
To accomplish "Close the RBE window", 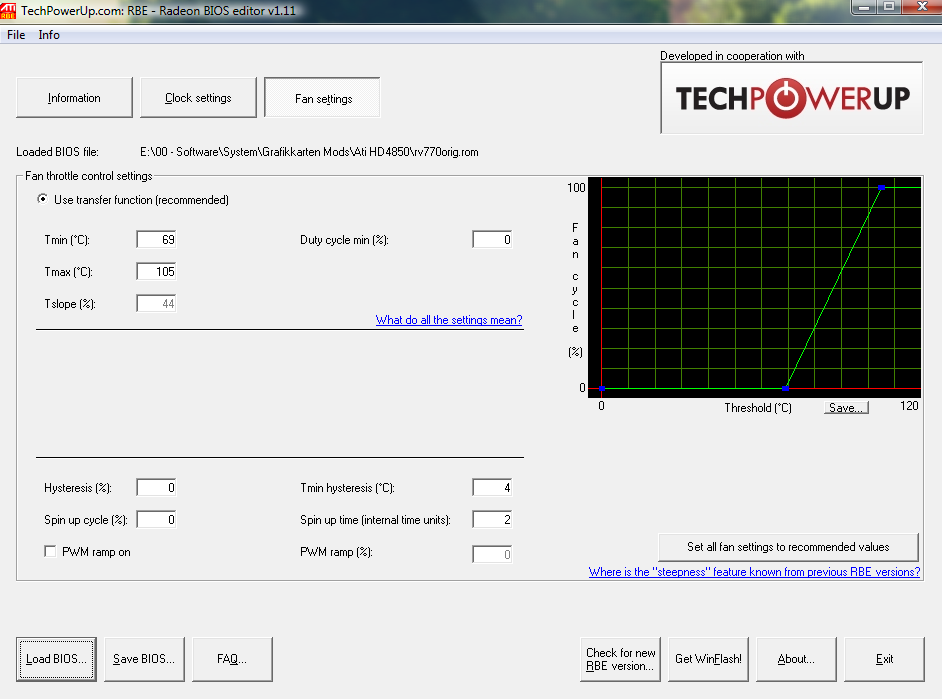I will pyautogui.click(x=922, y=7).
